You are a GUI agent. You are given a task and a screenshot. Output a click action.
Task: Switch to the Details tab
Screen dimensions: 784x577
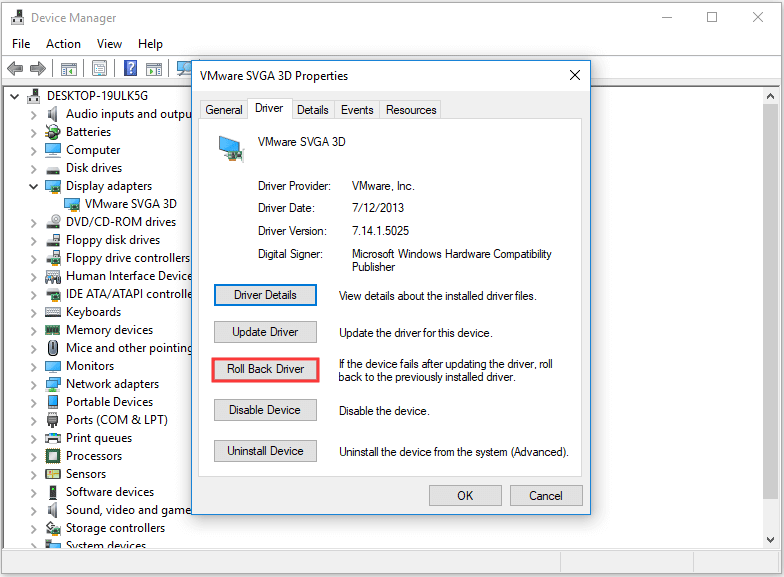[x=312, y=110]
